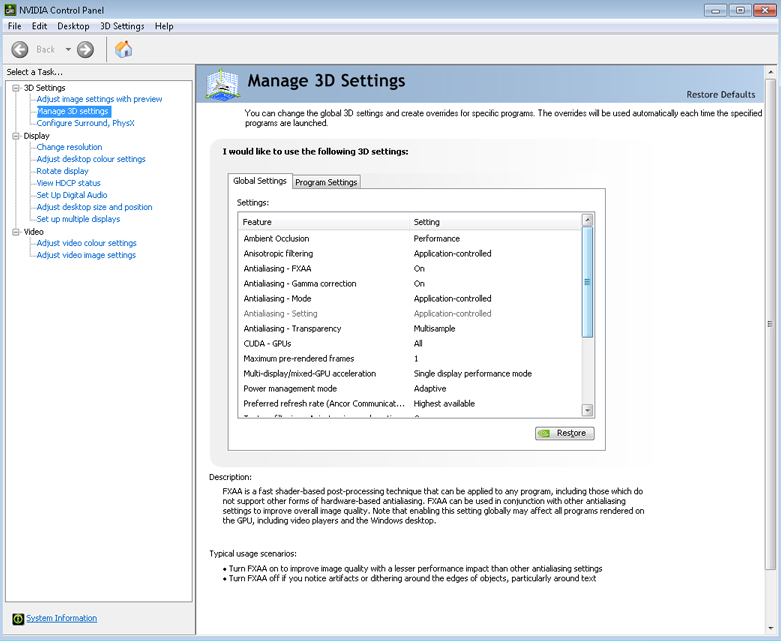This screenshot has height=641, width=781.
Task: Collapse the 3D Settings tree node
Action: click(x=16, y=88)
